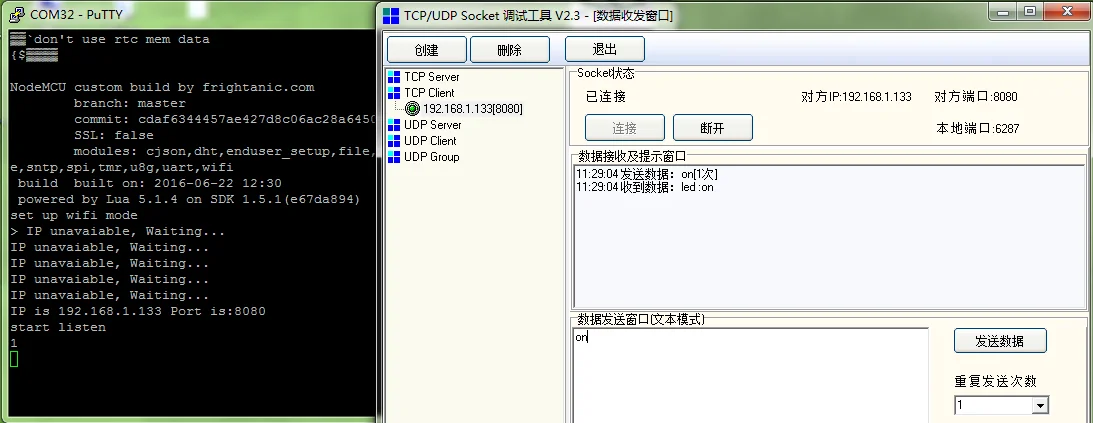Click the '发送数据: on[1次]' log line
Image resolution: width=1093 pixels, height=423 pixels.
click(646, 174)
